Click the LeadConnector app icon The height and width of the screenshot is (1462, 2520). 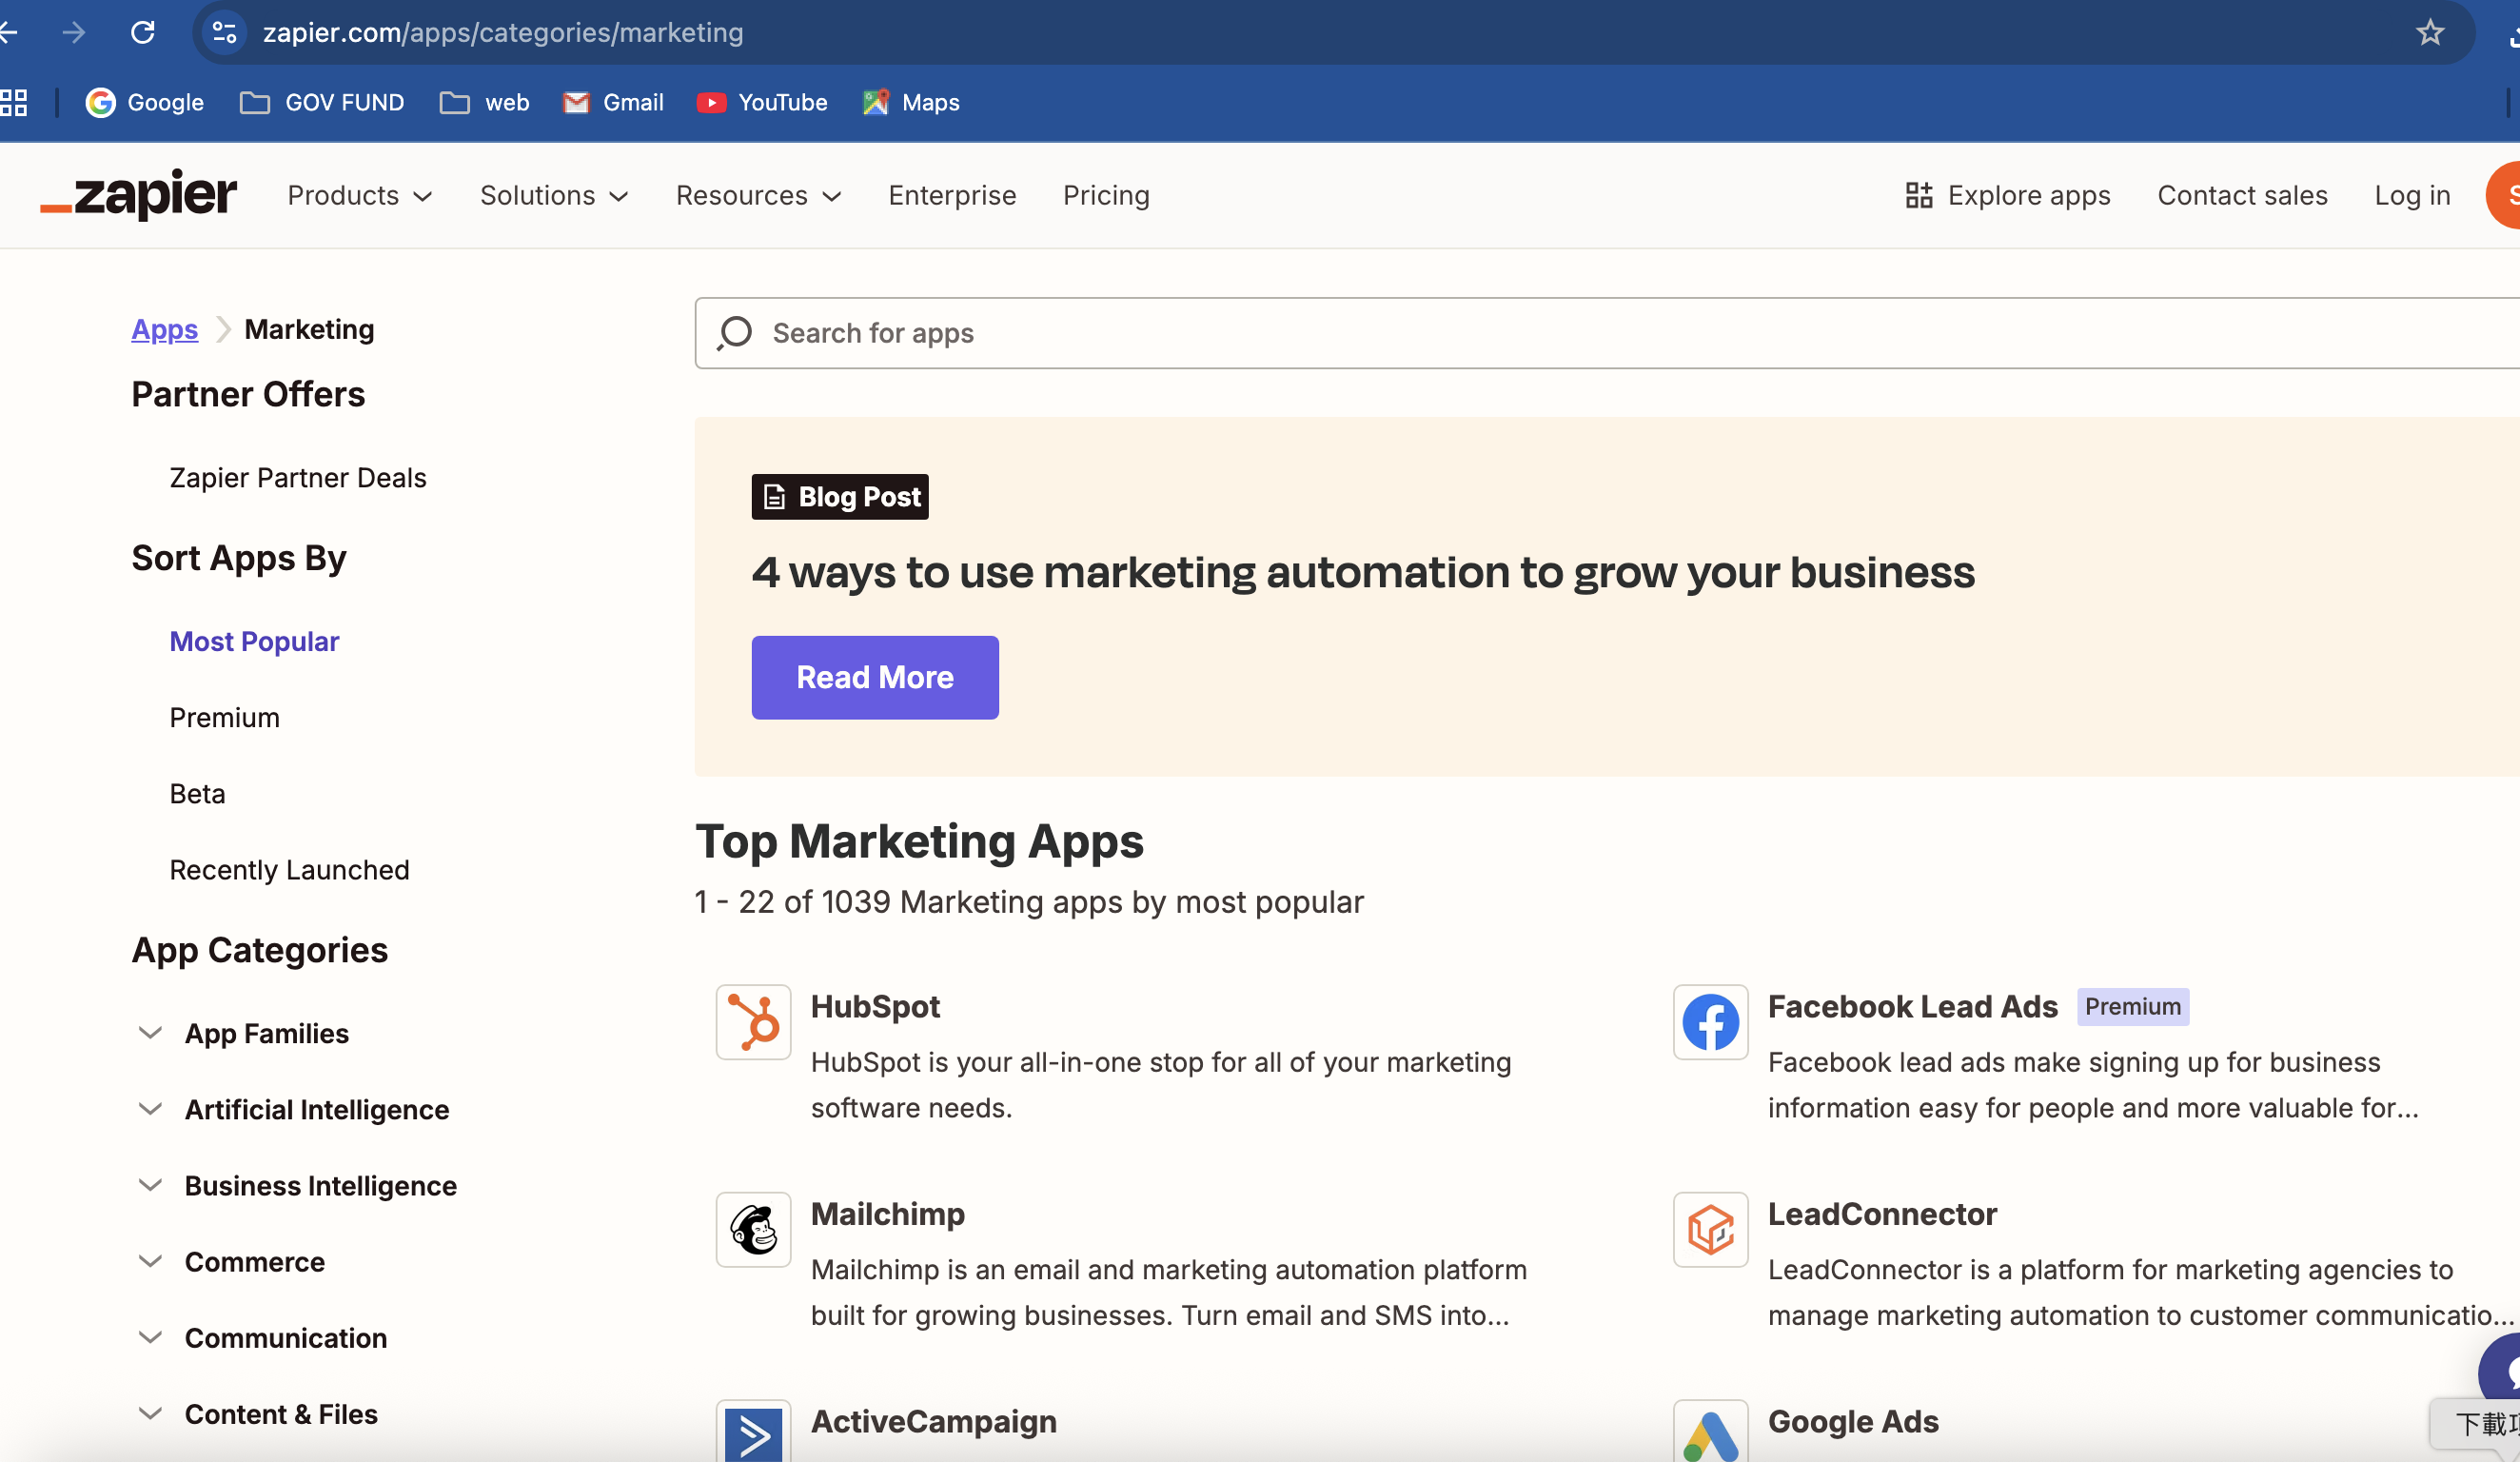pos(1710,1229)
